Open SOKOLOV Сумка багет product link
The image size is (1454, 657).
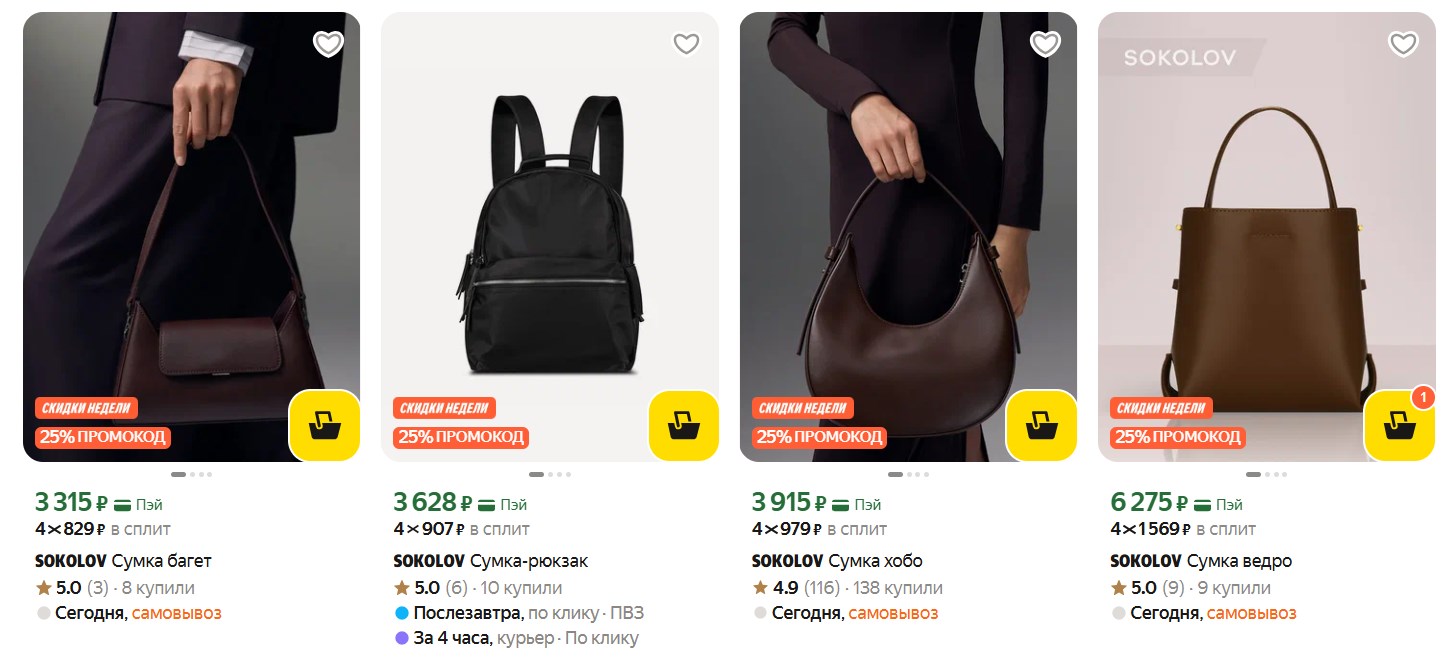coord(123,561)
